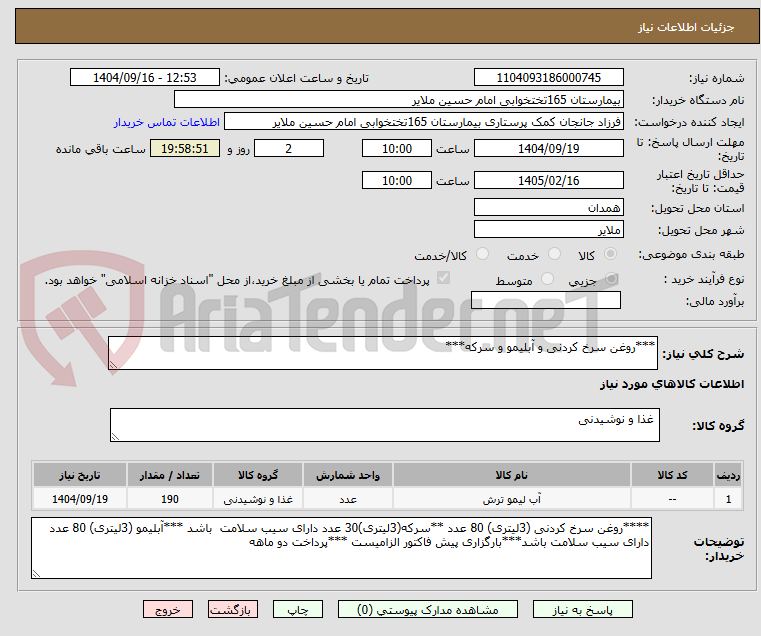Click the resize handle of شرح کلی نیاز
Image resolution: width=761 pixels, height=636 pixels.
click(x=113, y=365)
